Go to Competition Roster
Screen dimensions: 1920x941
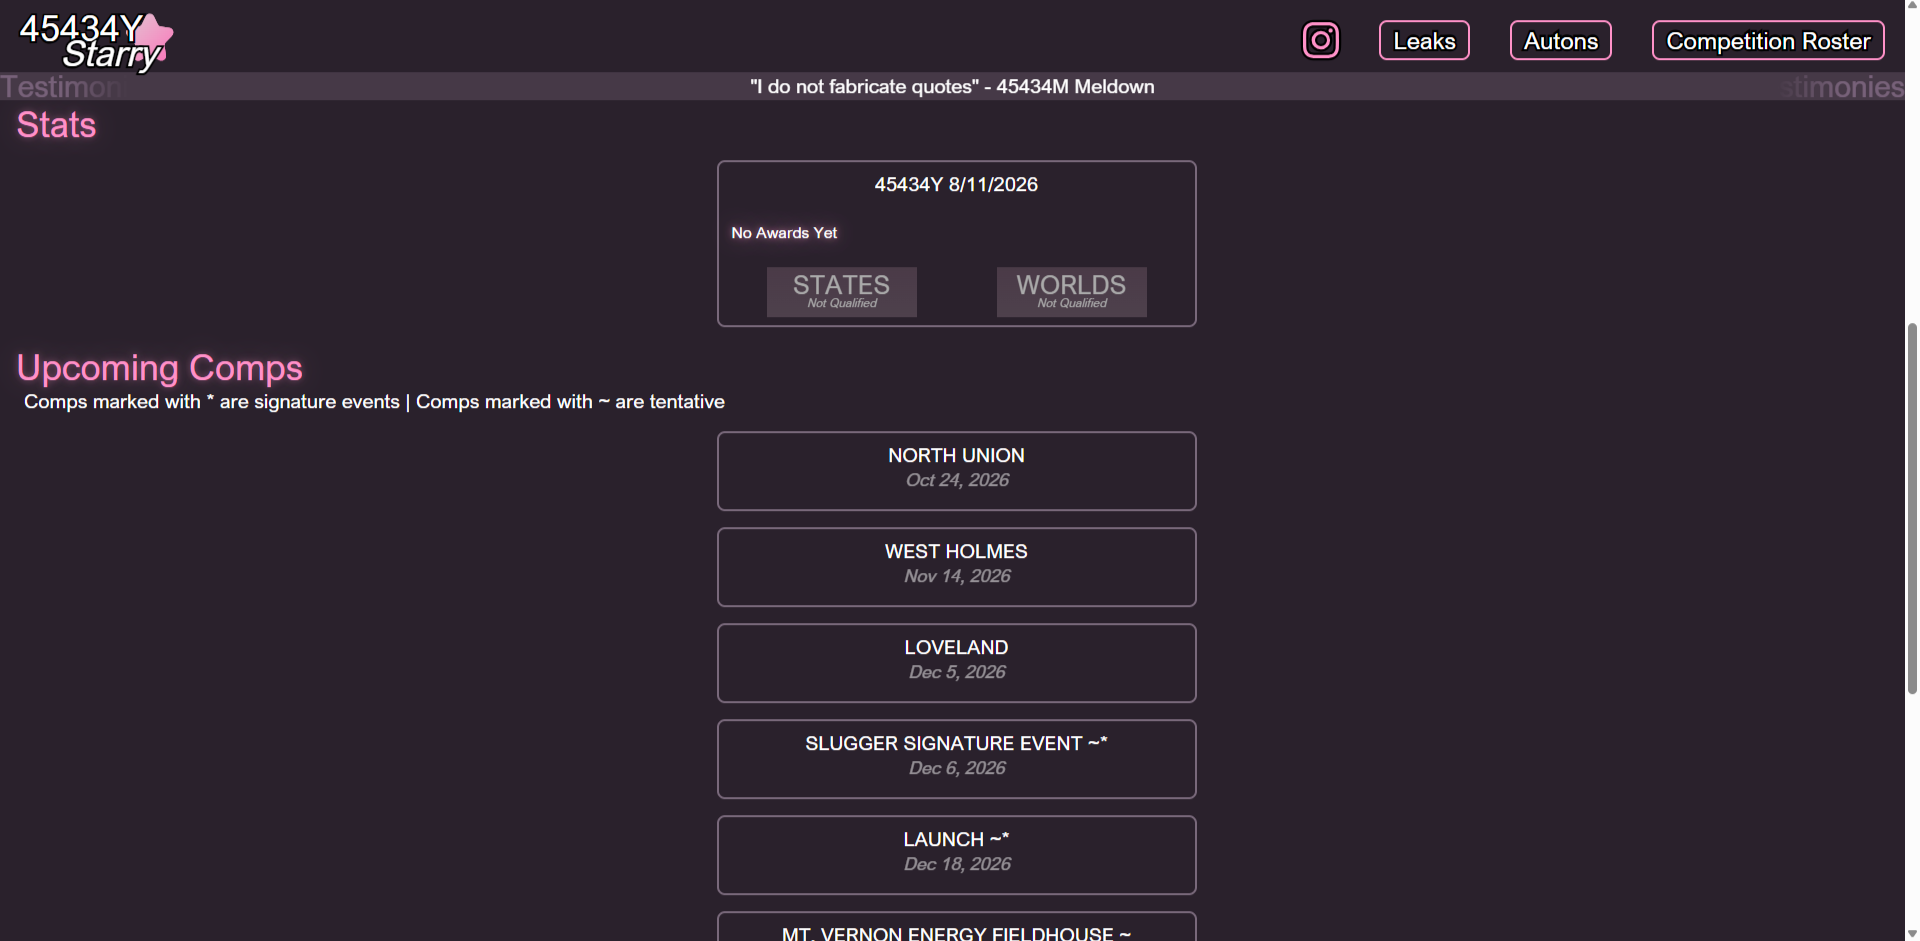coord(1768,41)
